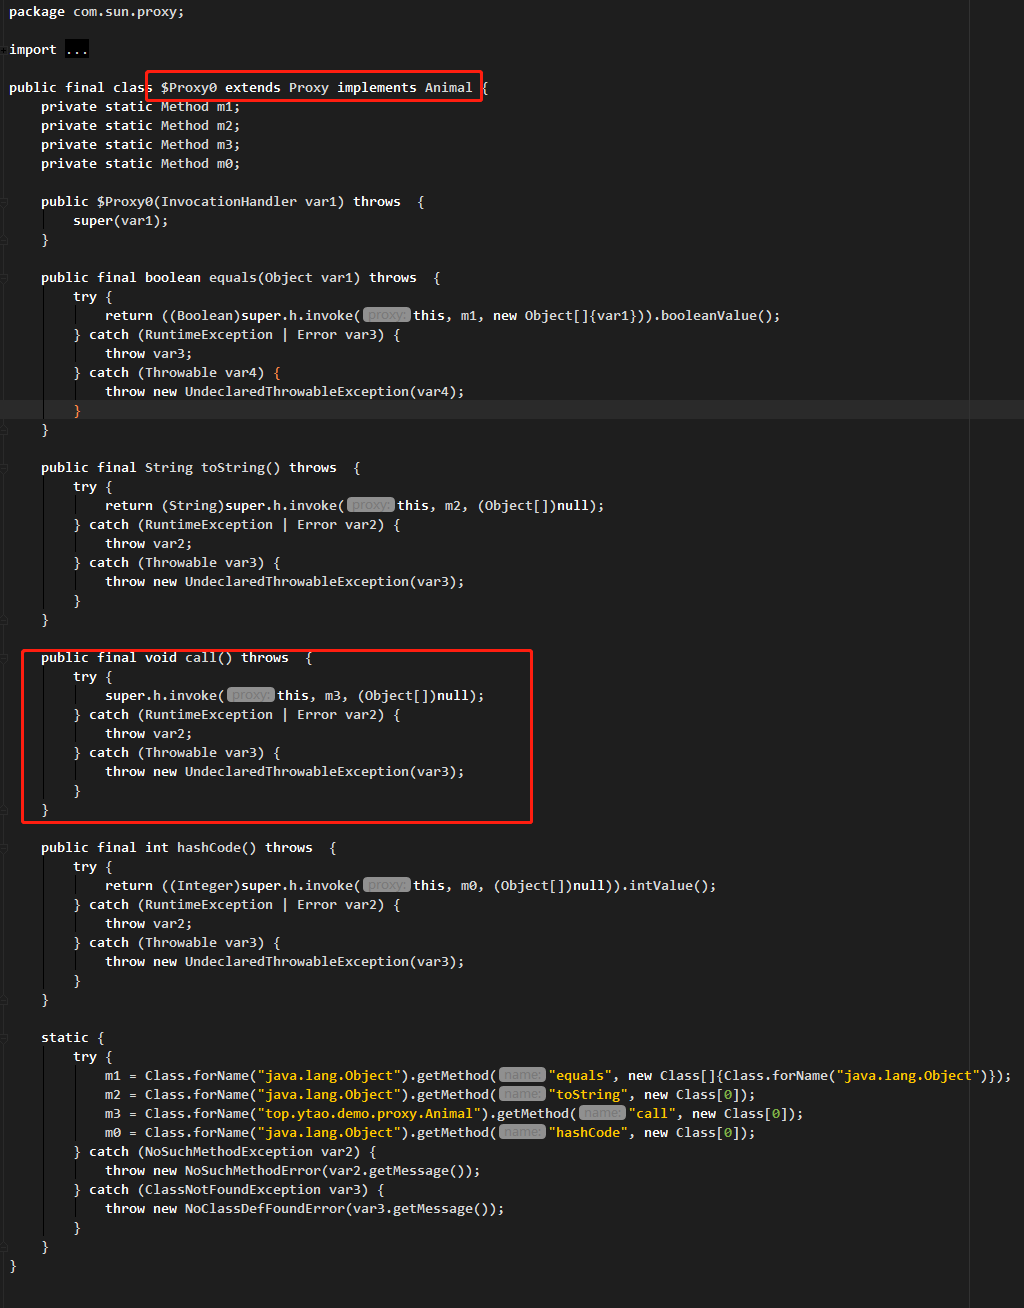Click the "toString" string literal

coord(589,1095)
